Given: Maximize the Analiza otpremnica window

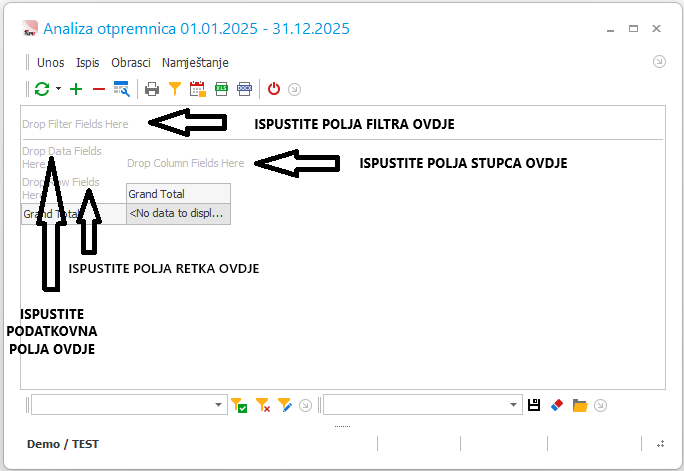Looking at the screenshot, I should [x=633, y=29].
